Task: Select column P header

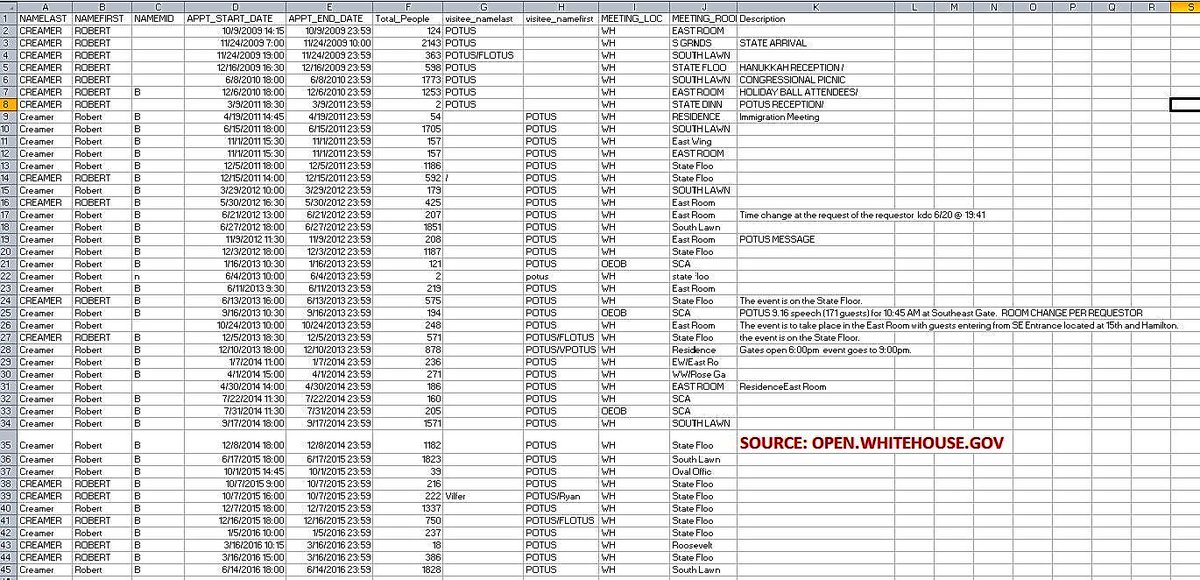Action: (1072, 6)
